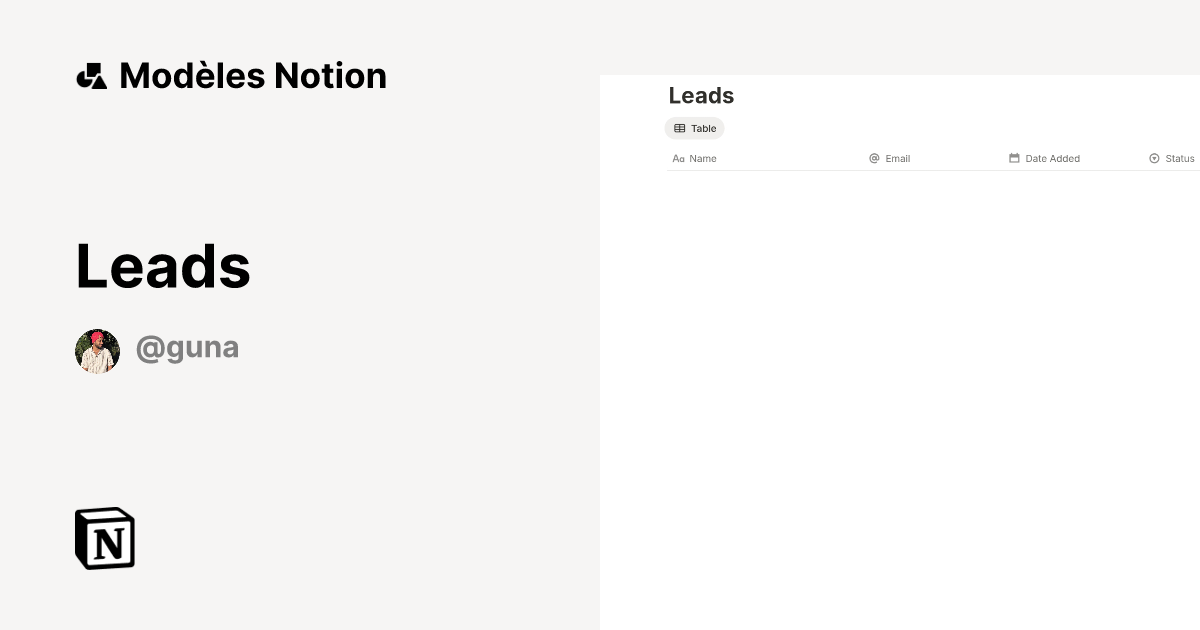This screenshot has height=630, width=1200.
Task: Open the Name column property menu
Action: coord(703,158)
